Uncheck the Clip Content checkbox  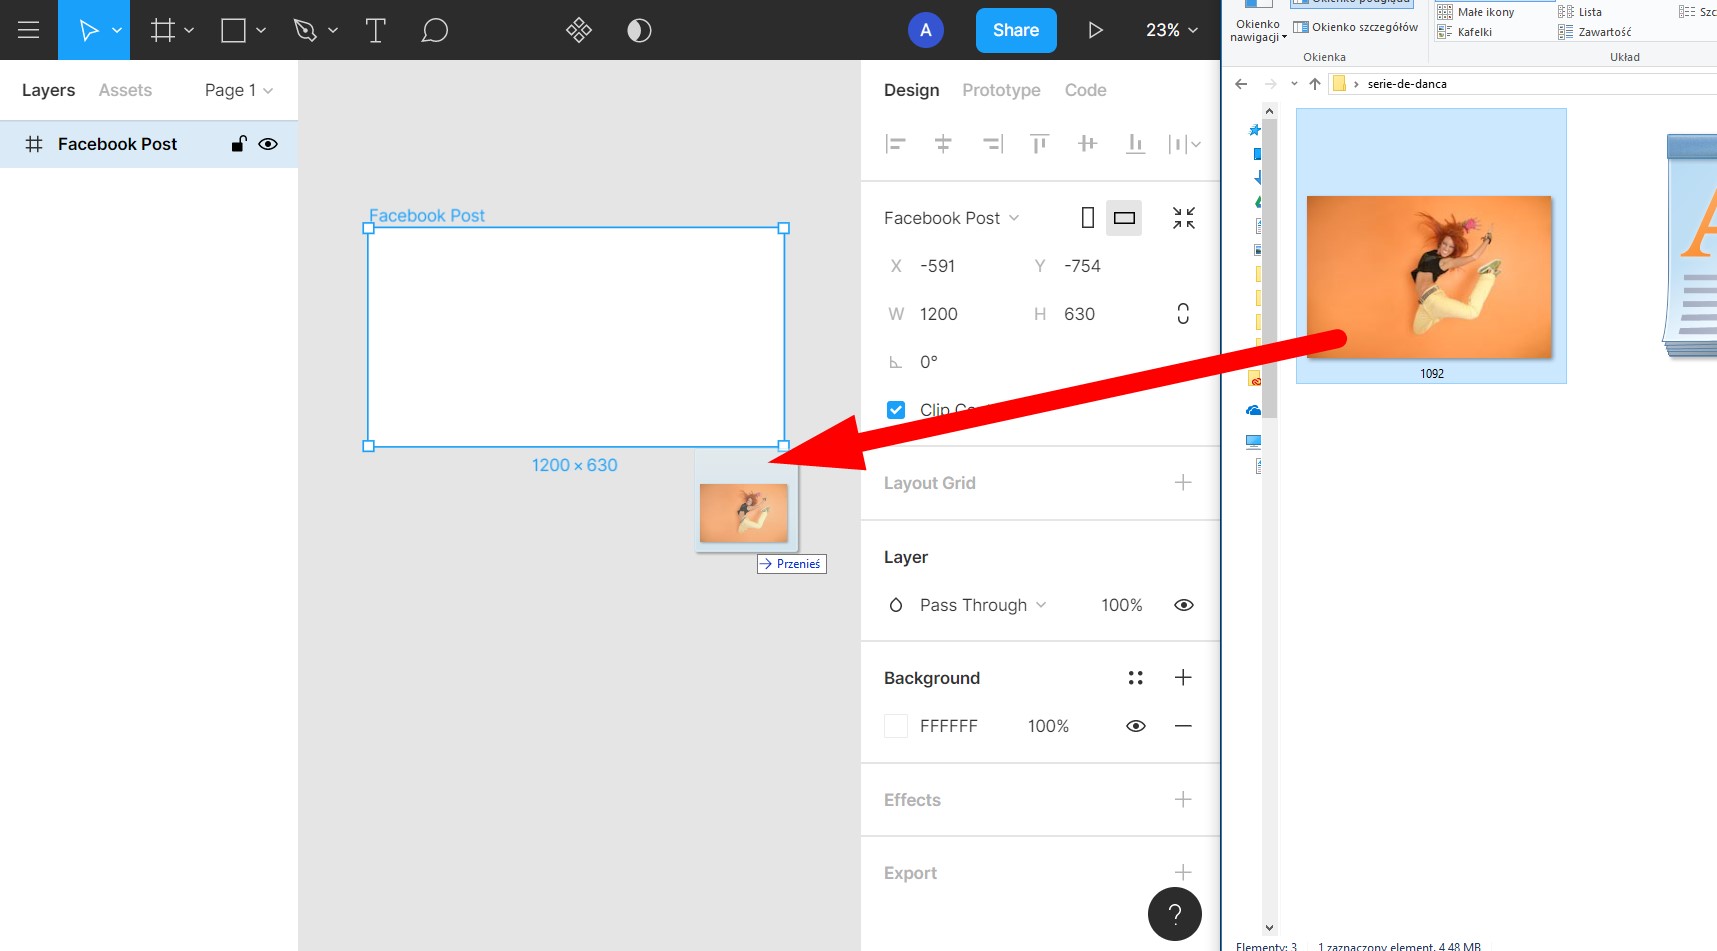pyautogui.click(x=896, y=410)
